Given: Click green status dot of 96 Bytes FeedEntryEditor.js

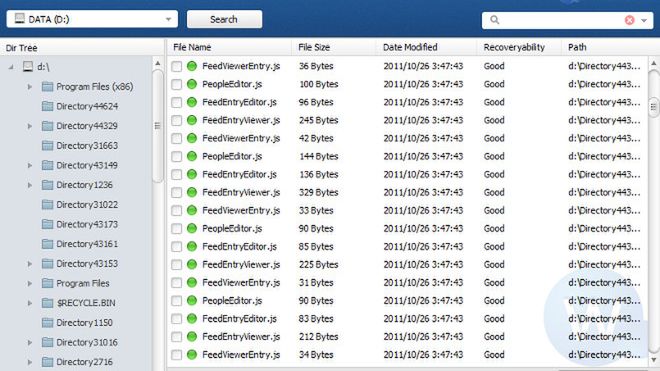Looking at the screenshot, I should (x=192, y=102).
